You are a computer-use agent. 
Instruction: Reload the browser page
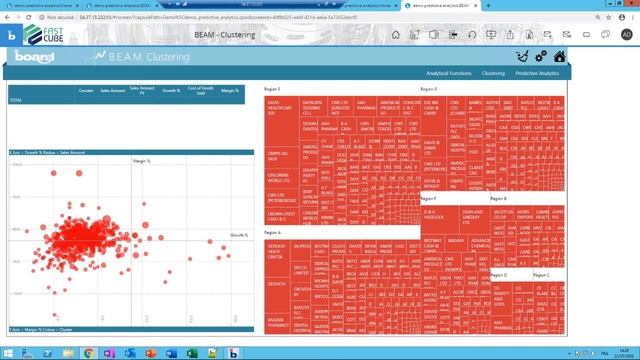pos(29,18)
